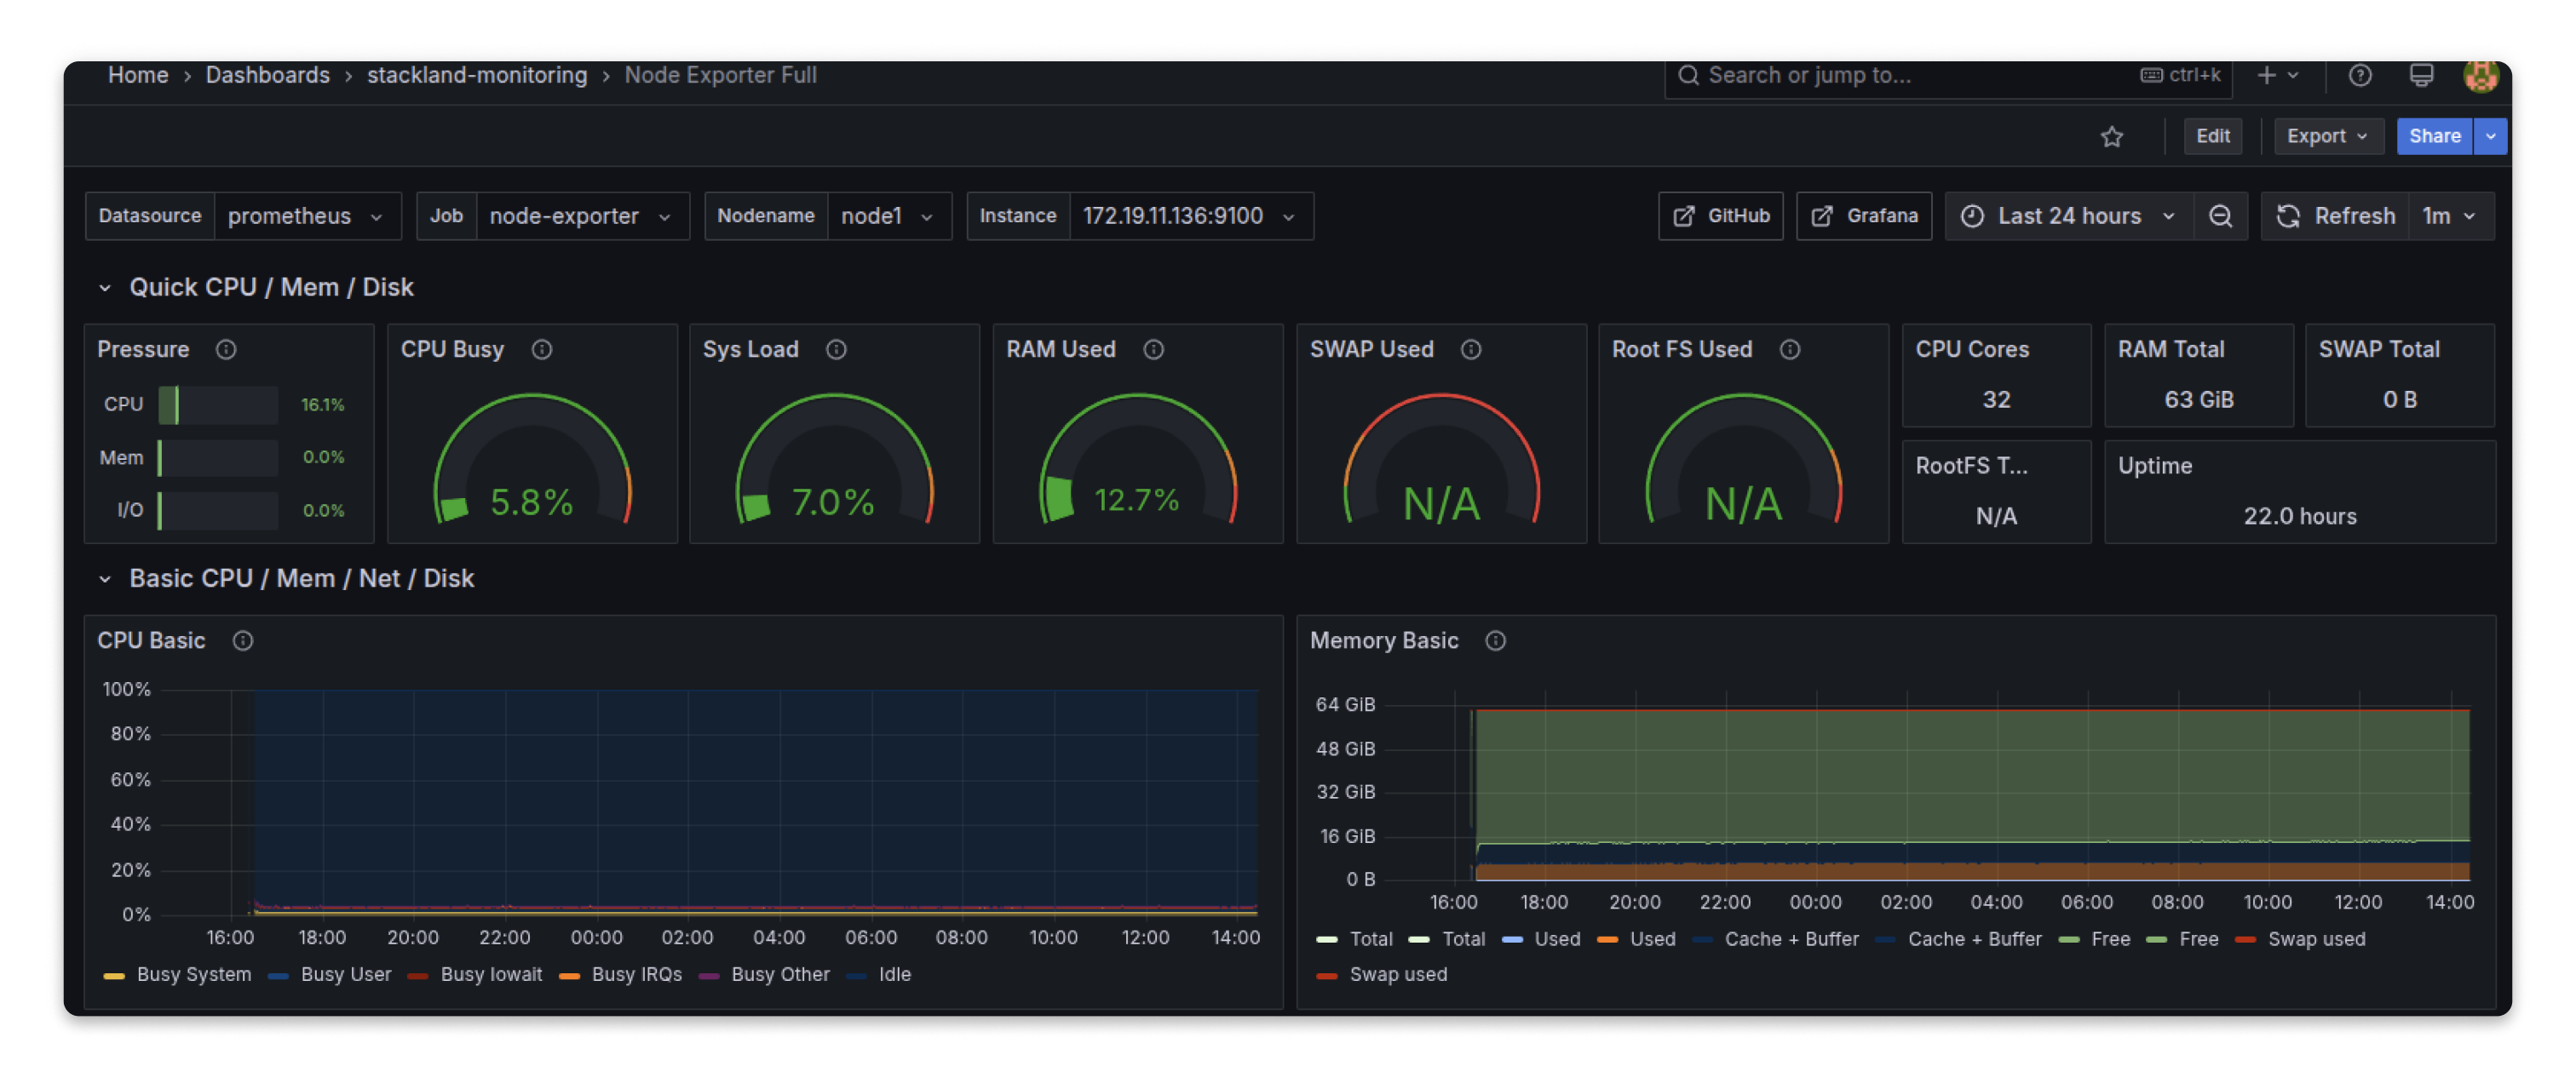
Task: Click the Refresh dashboard button
Action: click(2335, 216)
